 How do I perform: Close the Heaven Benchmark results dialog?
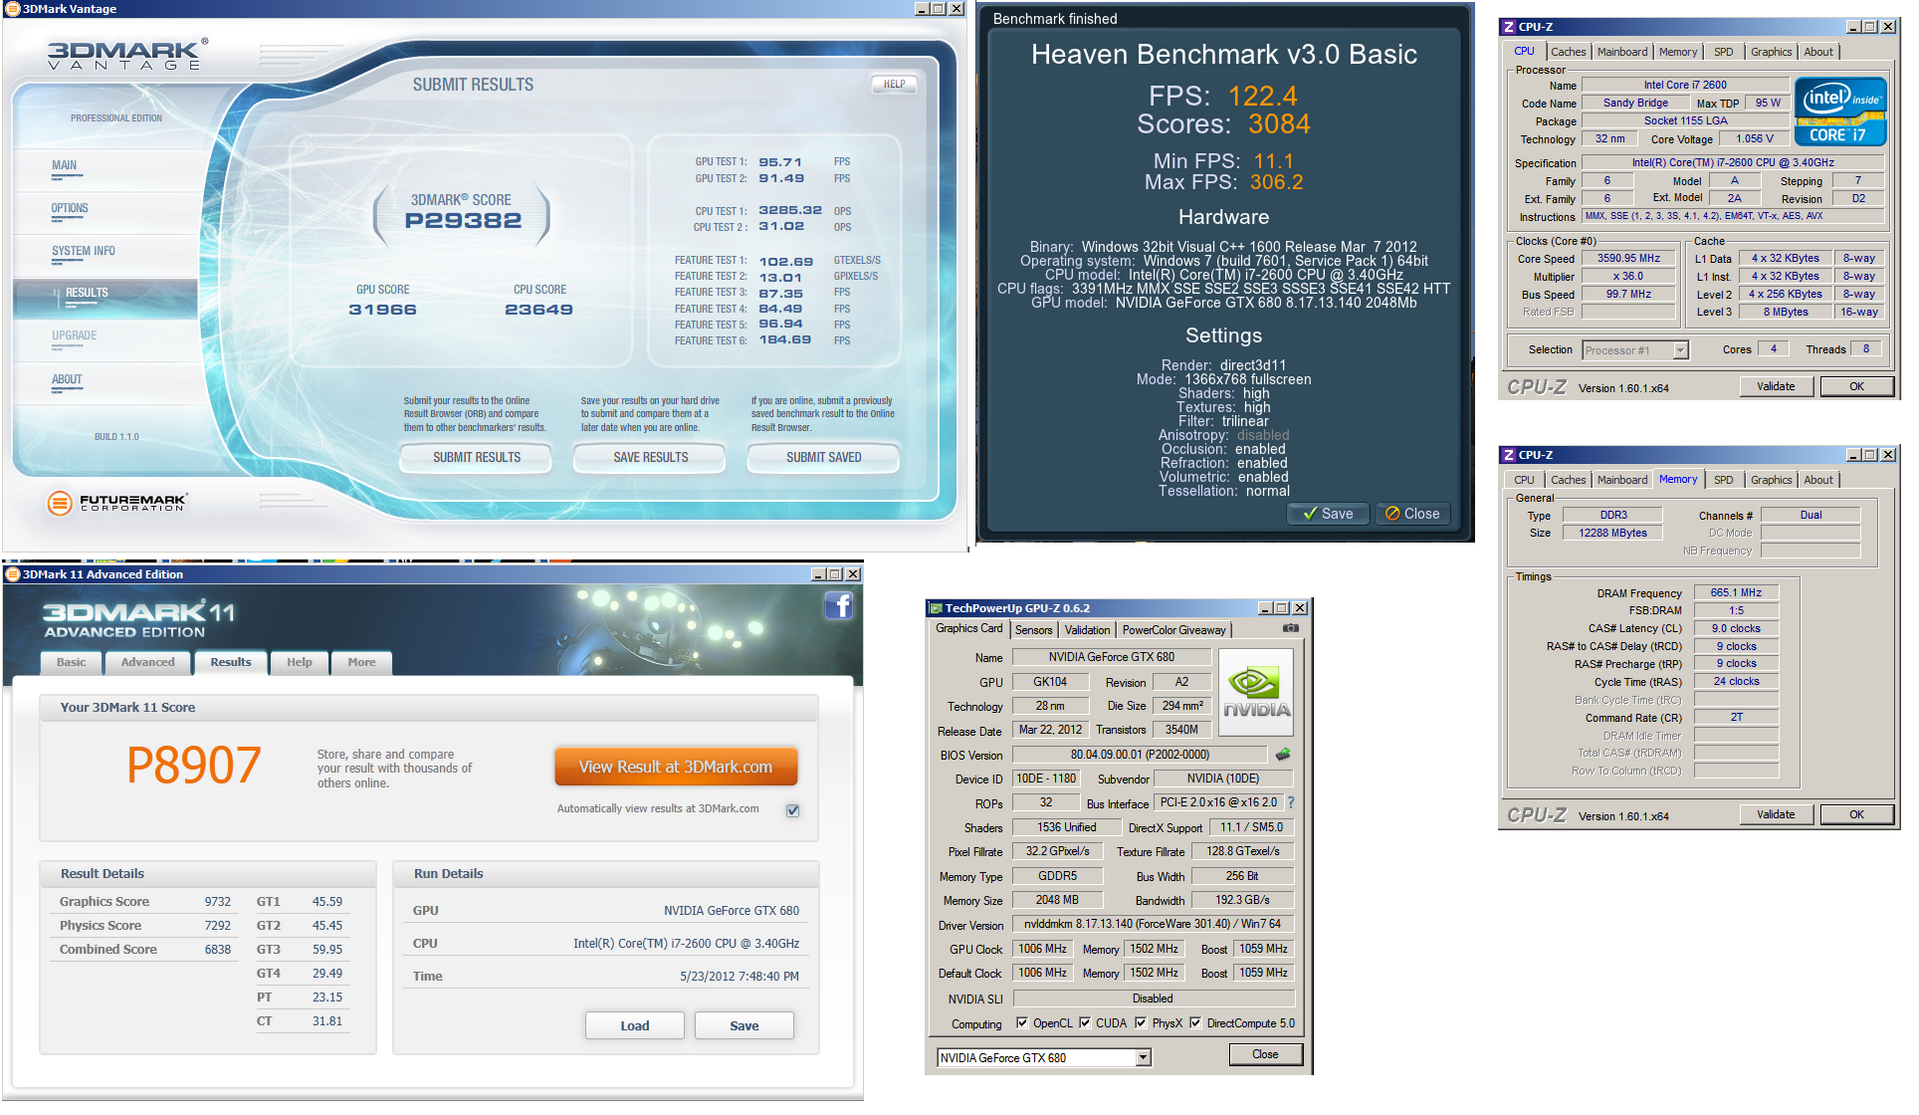(1412, 514)
